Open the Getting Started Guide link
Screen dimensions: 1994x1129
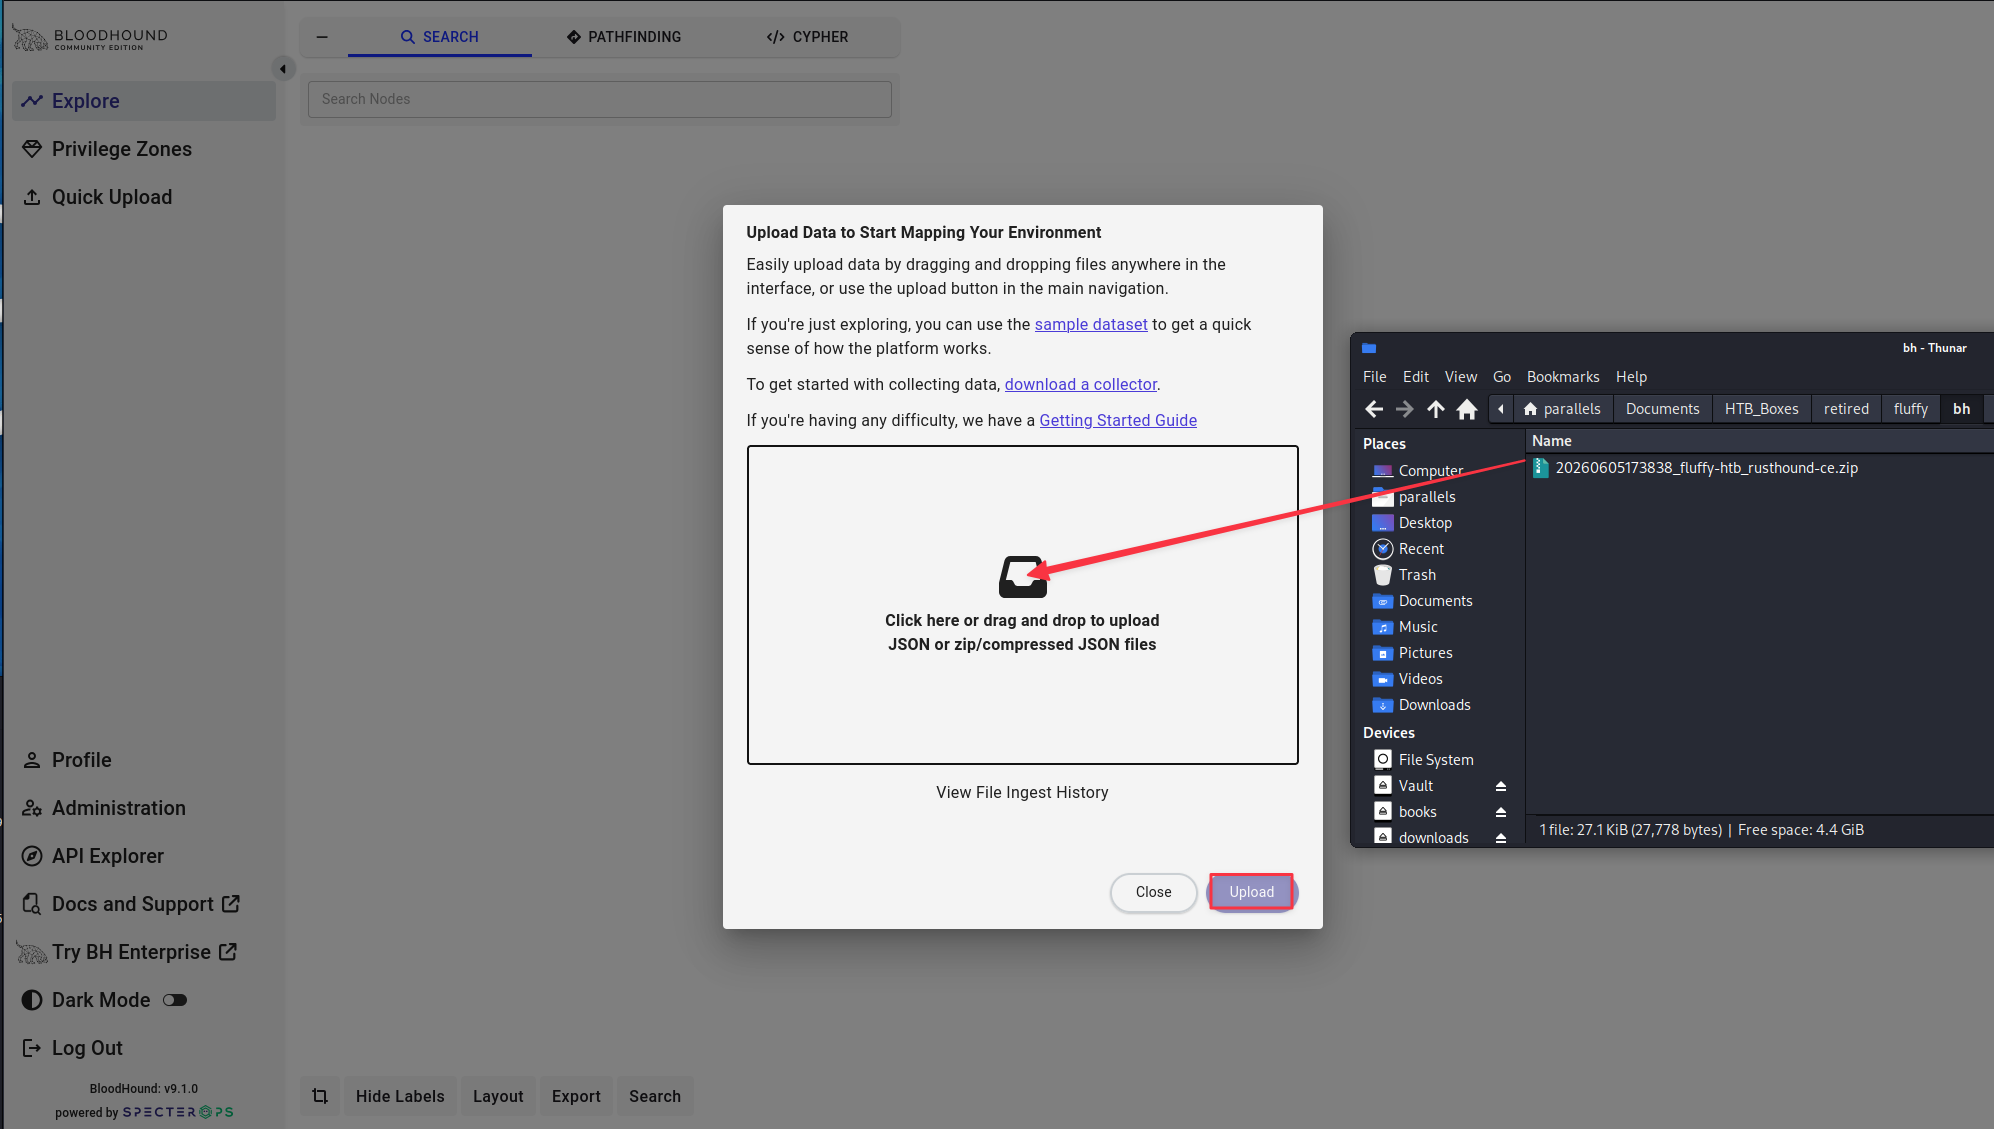point(1118,420)
